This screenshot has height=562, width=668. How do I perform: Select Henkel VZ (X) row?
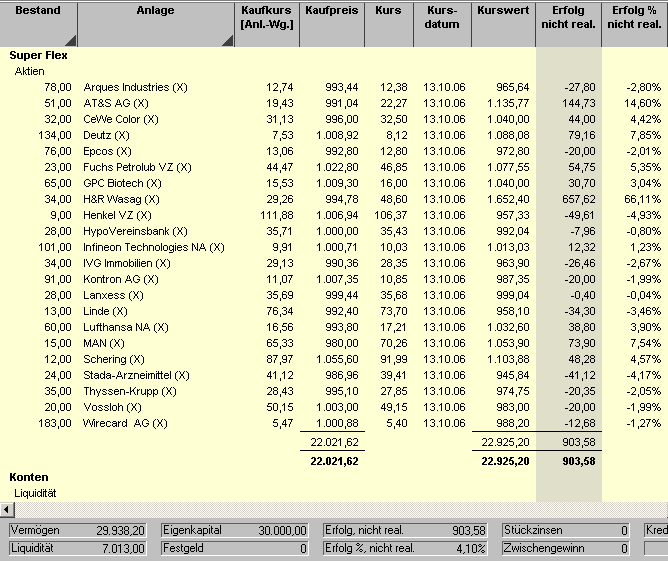[x=334, y=215]
